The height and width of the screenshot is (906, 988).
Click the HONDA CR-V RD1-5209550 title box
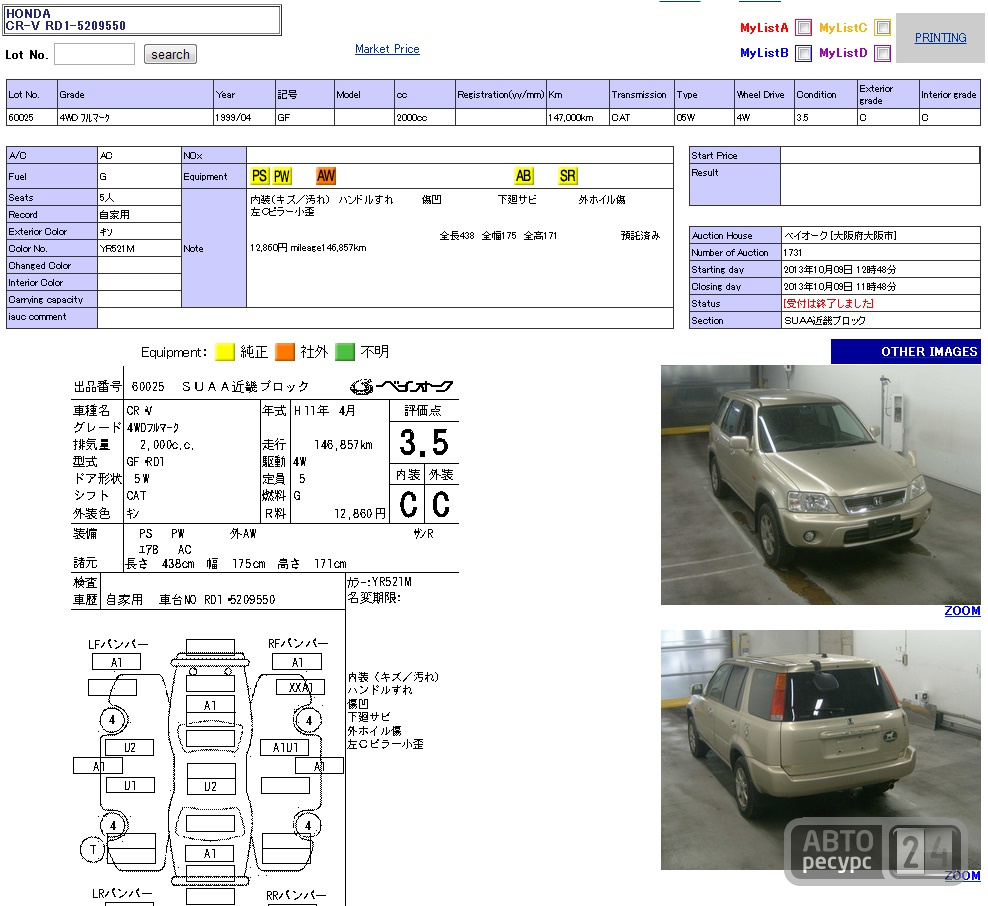[x=142, y=20]
